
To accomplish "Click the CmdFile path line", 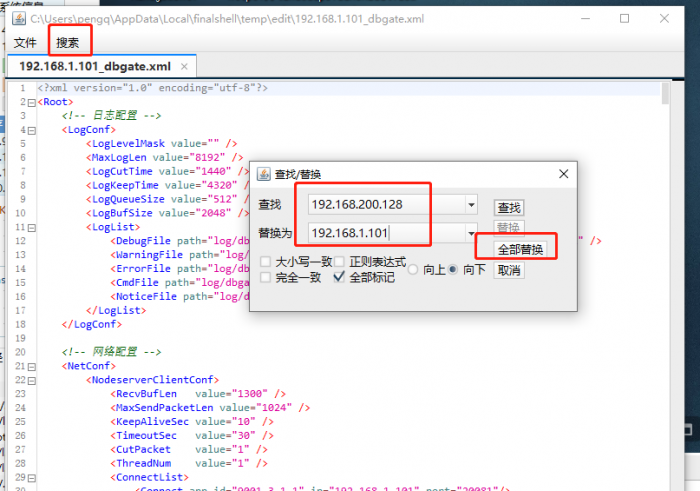I will [179, 283].
